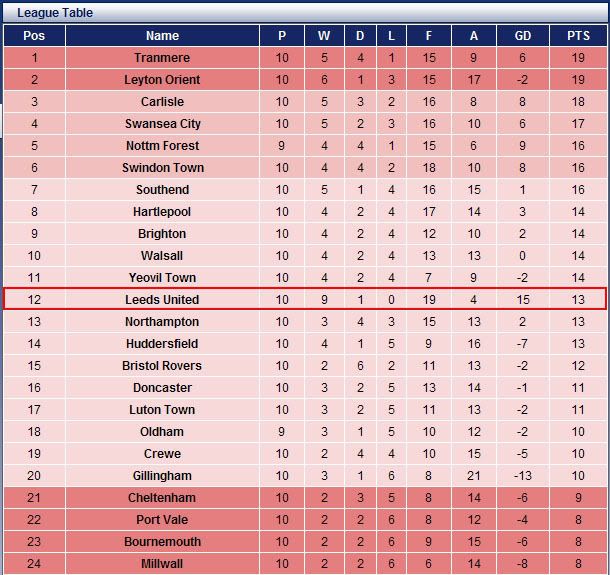Viewport: 610px width, 575px height.
Task: Click the P played column header
Action: coord(282,36)
